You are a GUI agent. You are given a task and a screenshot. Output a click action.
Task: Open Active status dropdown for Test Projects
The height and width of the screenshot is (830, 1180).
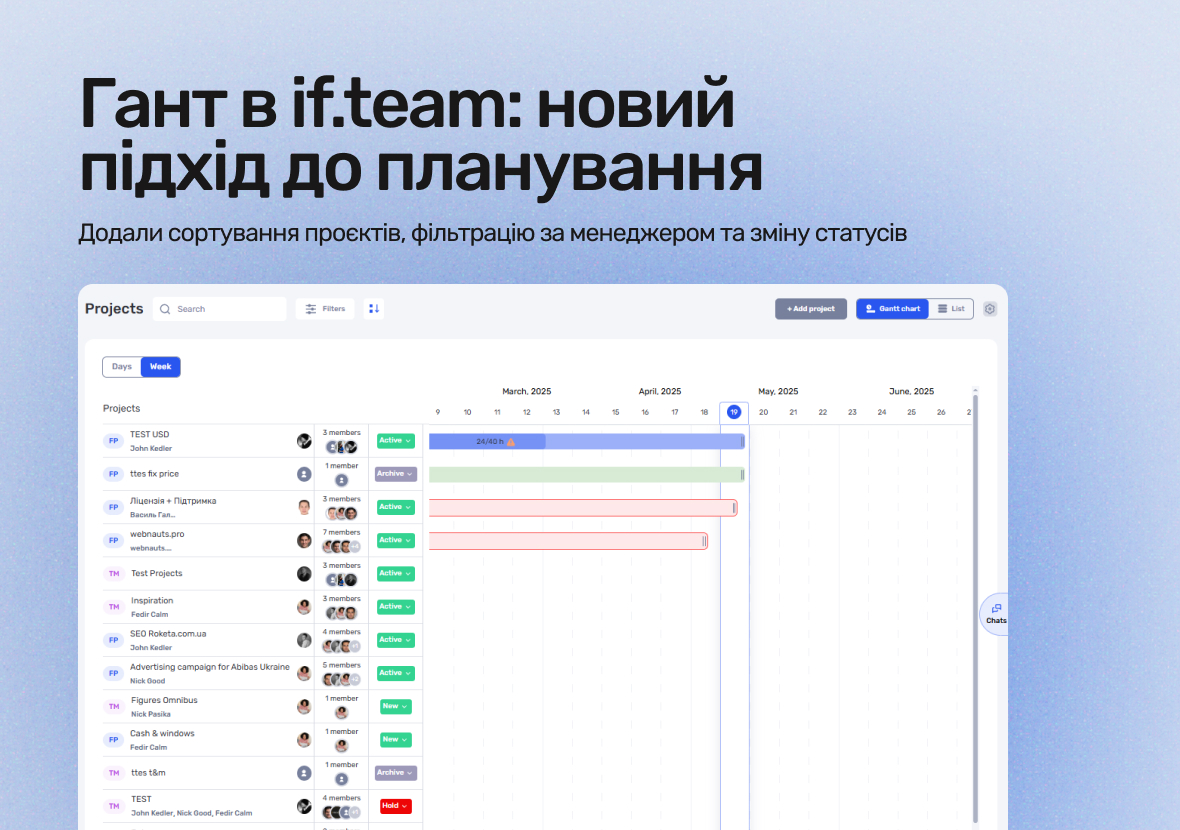[x=396, y=573]
